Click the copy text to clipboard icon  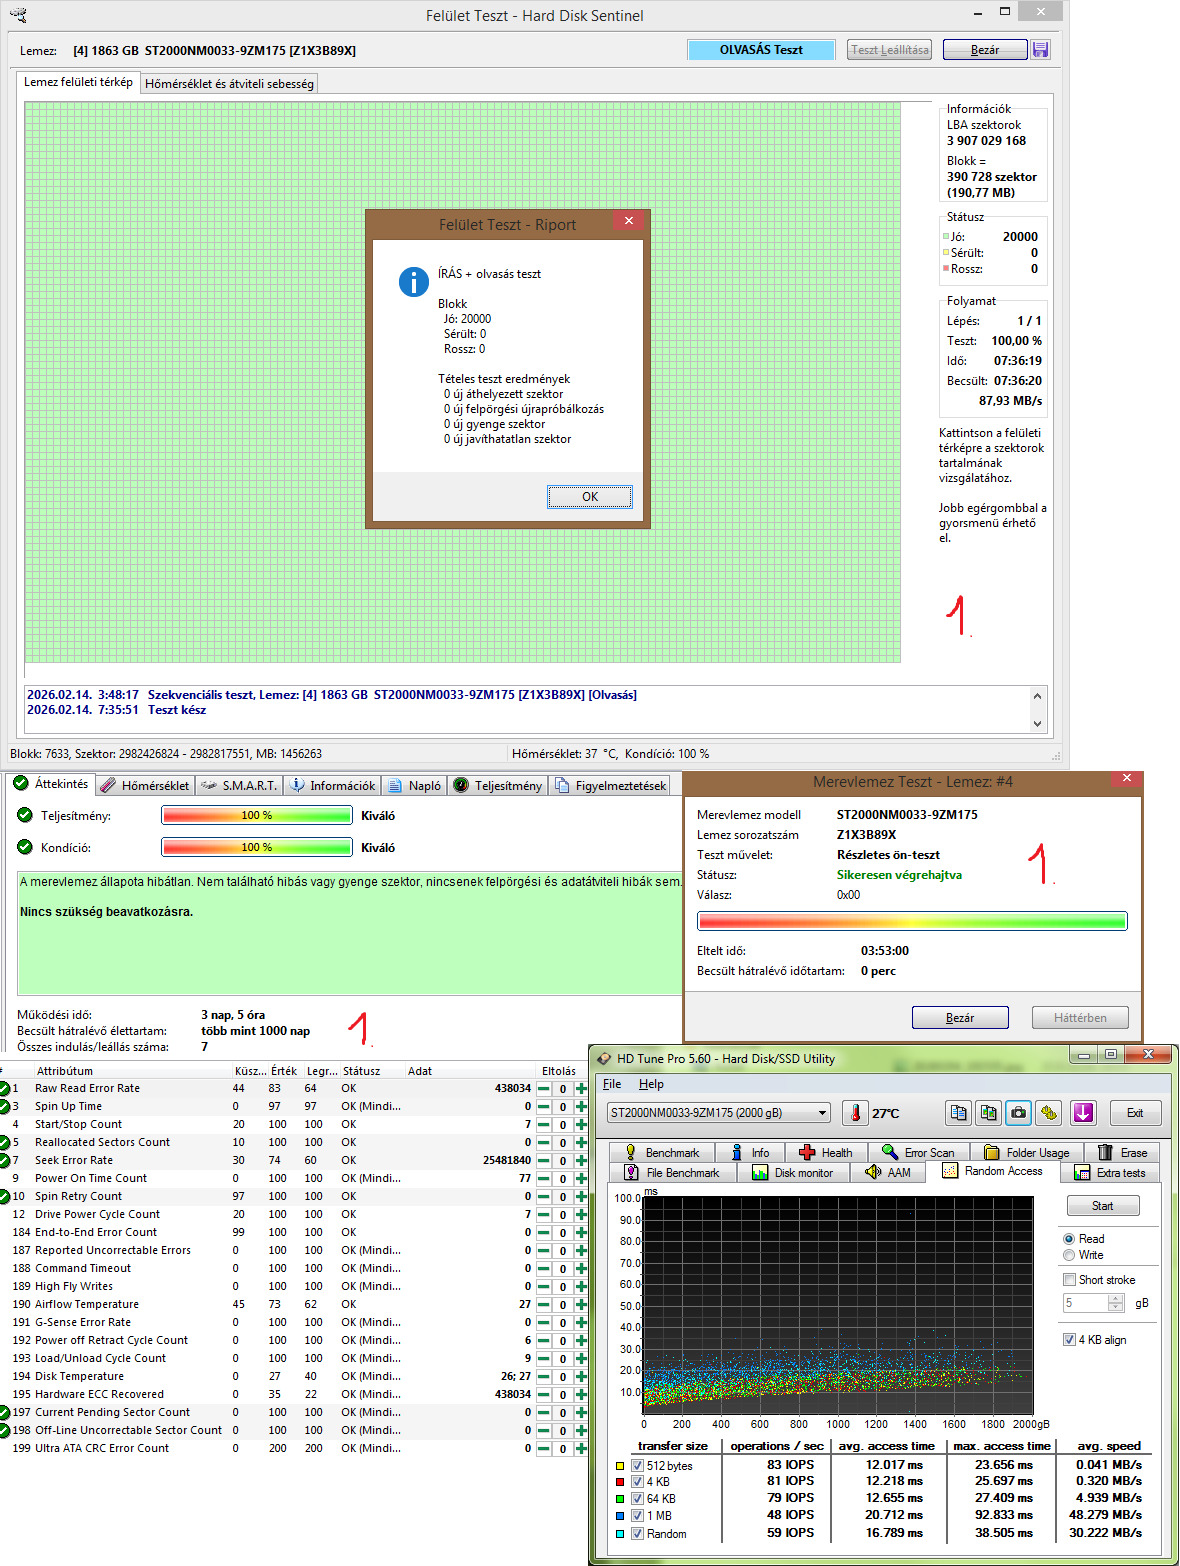pyautogui.click(x=958, y=1112)
